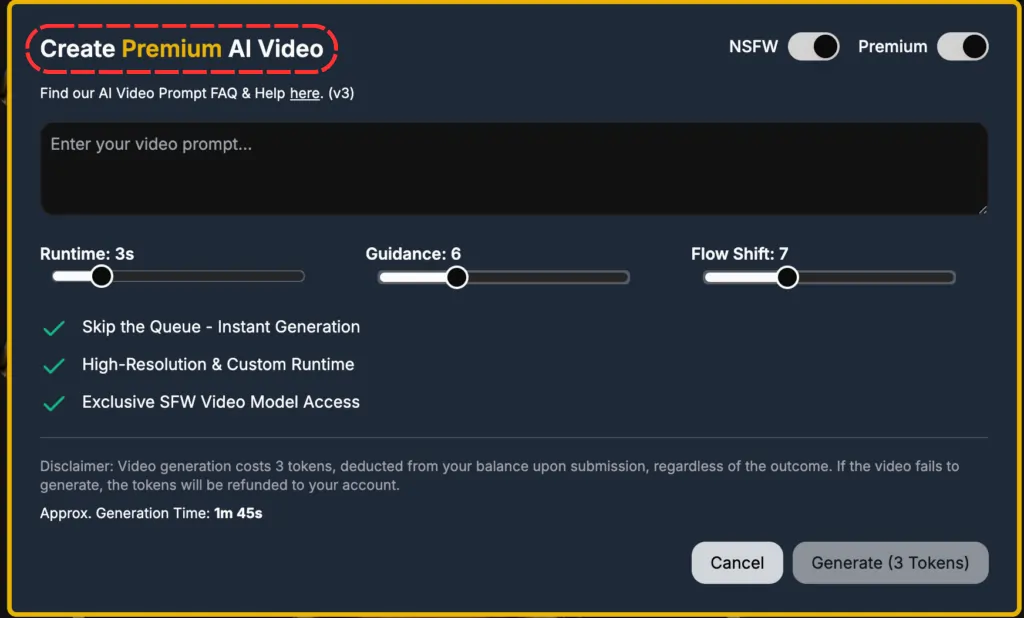Screen dimensions: 1024x618
Task: Click 'Skip the Queue - Instant Generation' text
Action: [x=221, y=327]
